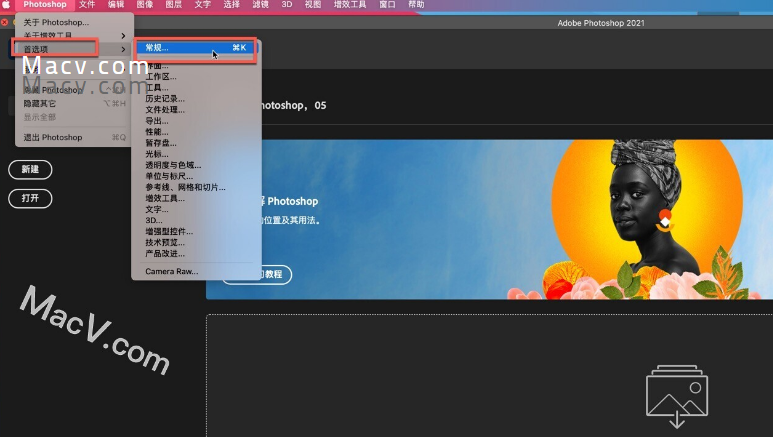Open the Apple menu icon
This screenshot has height=437, width=773.
click(x=6, y=4)
